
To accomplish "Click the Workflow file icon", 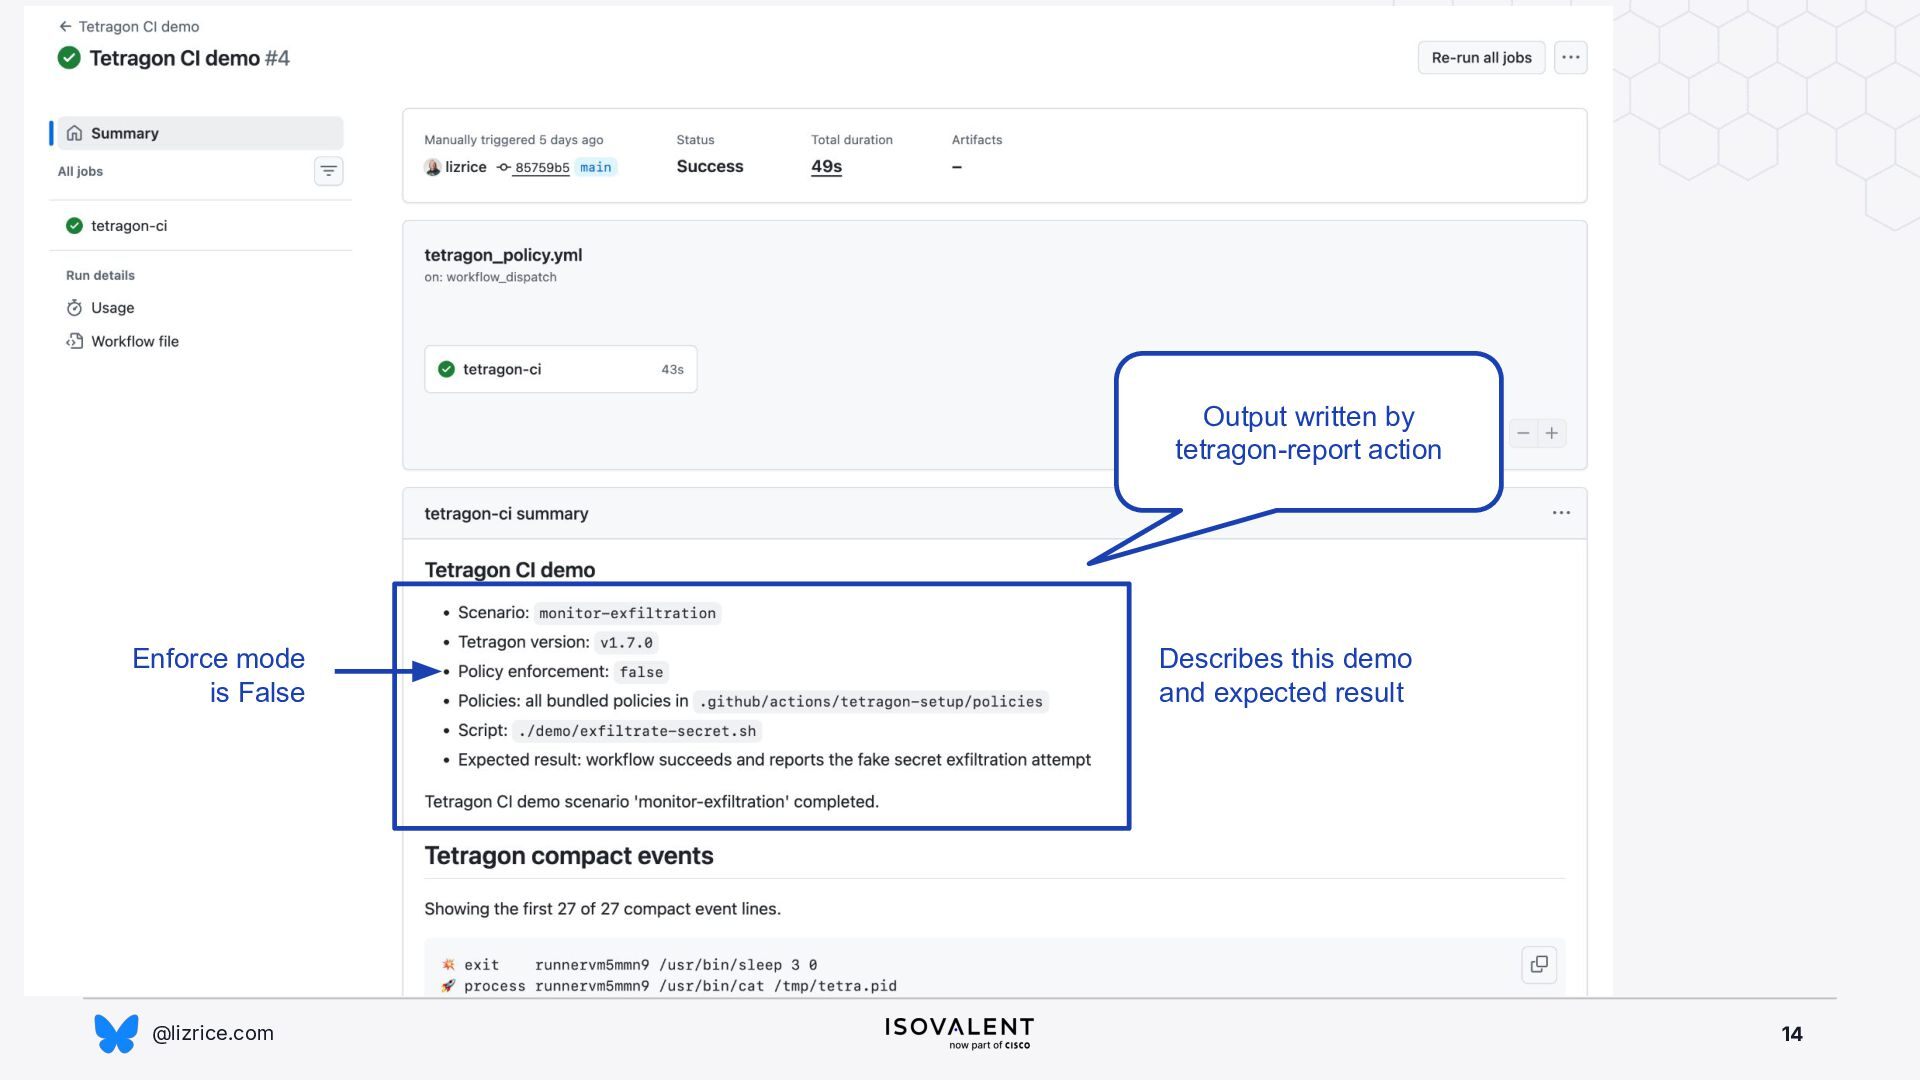I will [74, 341].
